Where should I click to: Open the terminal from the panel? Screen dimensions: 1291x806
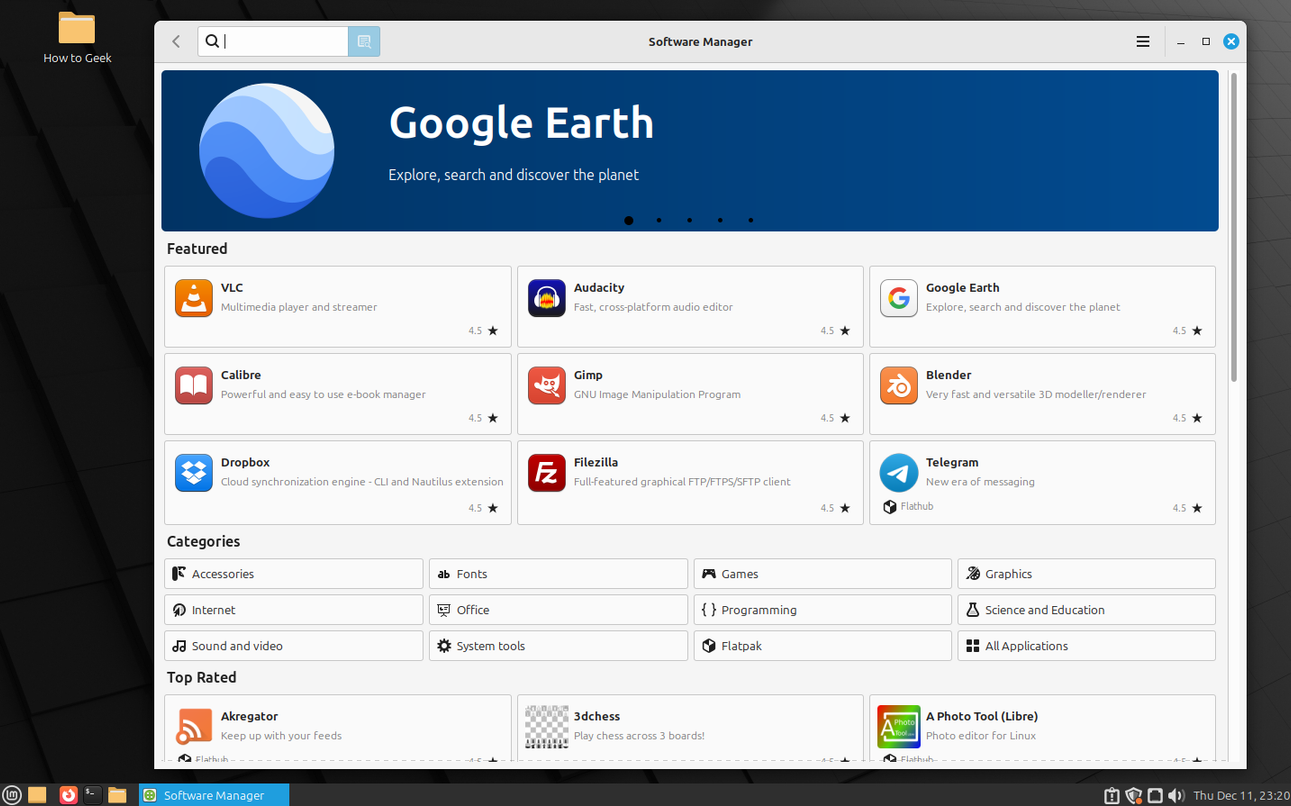[x=92, y=795]
